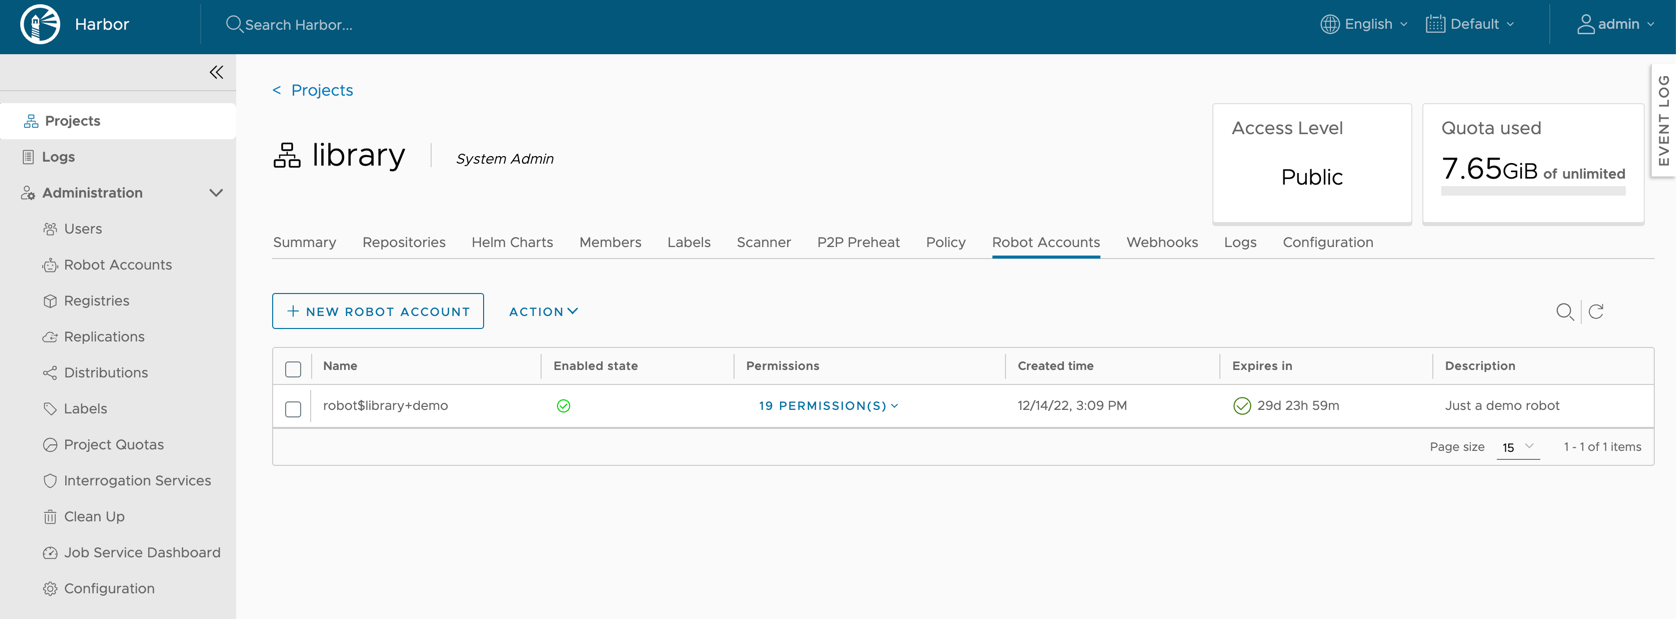Refresh the robot accounts list
This screenshot has height=619, width=1676.
coord(1596,312)
